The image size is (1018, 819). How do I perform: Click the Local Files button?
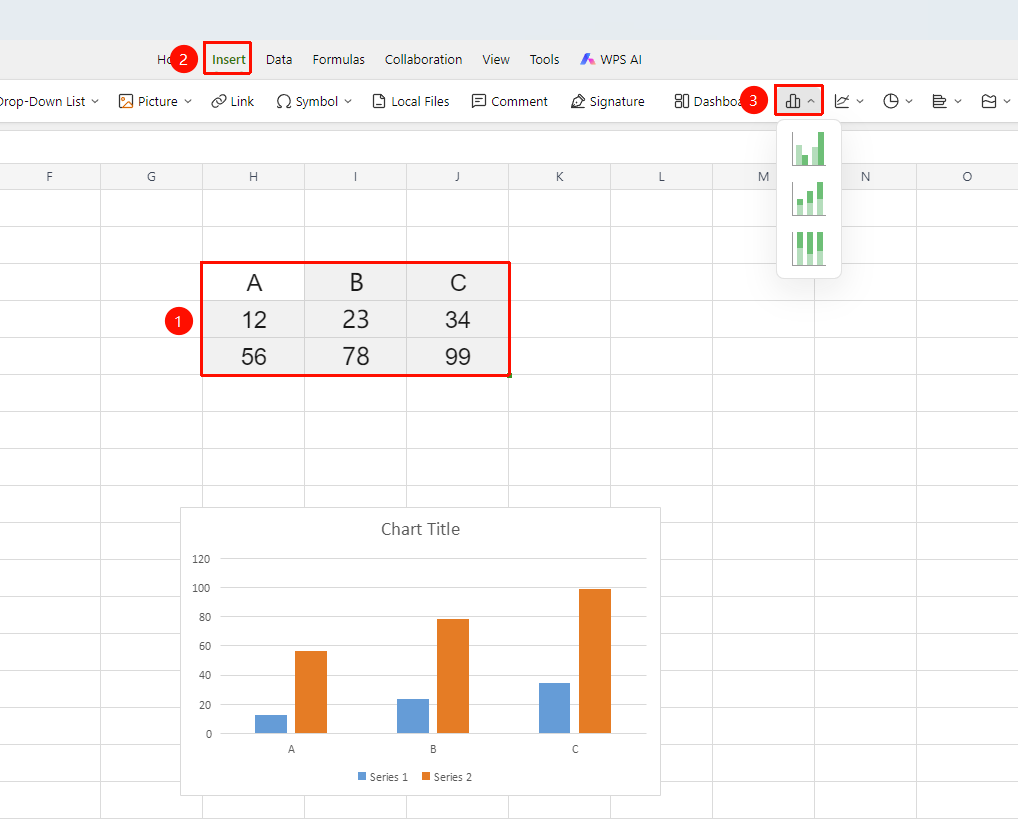(410, 101)
